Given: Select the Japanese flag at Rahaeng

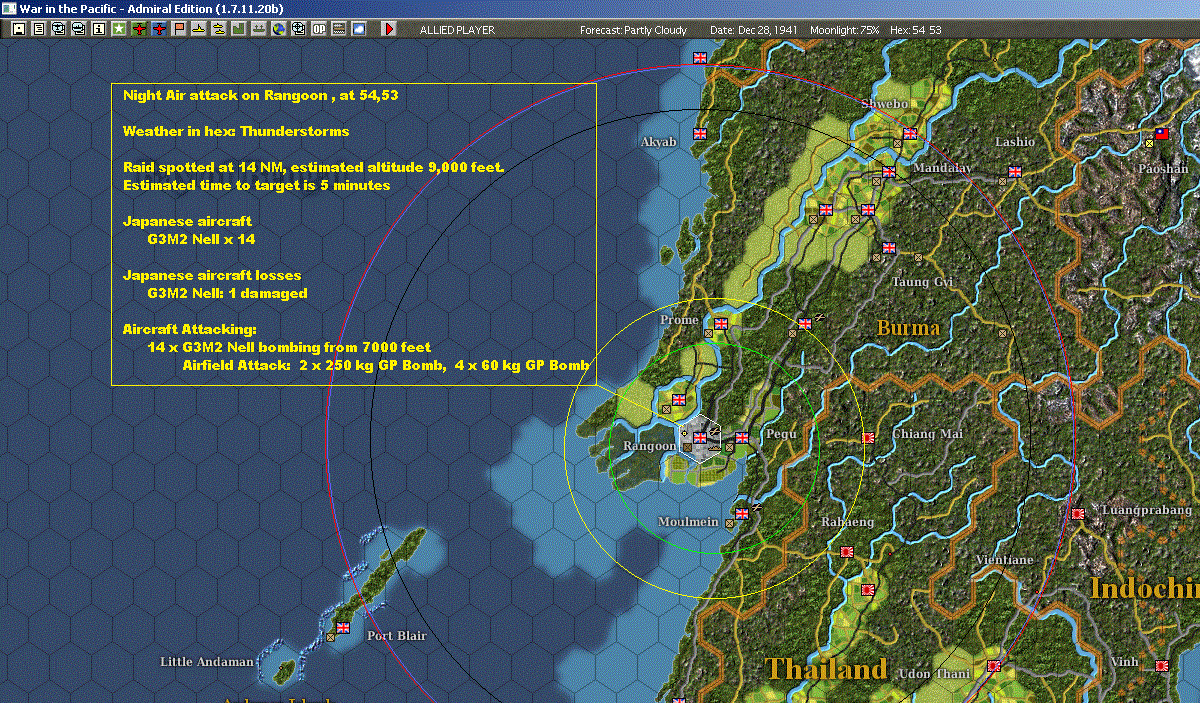Looking at the screenshot, I should pyautogui.click(x=847, y=551).
